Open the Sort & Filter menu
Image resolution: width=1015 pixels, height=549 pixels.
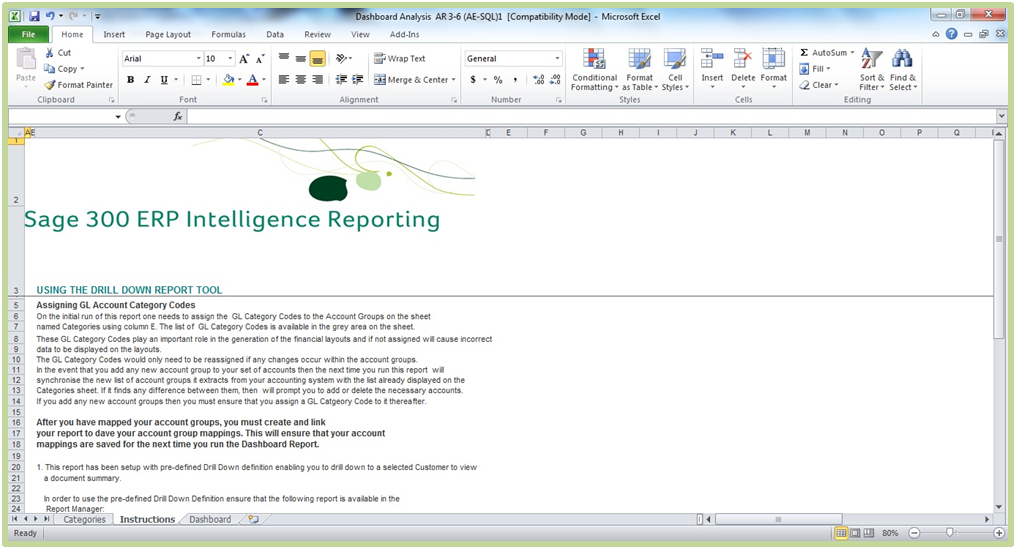pos(871,70)
